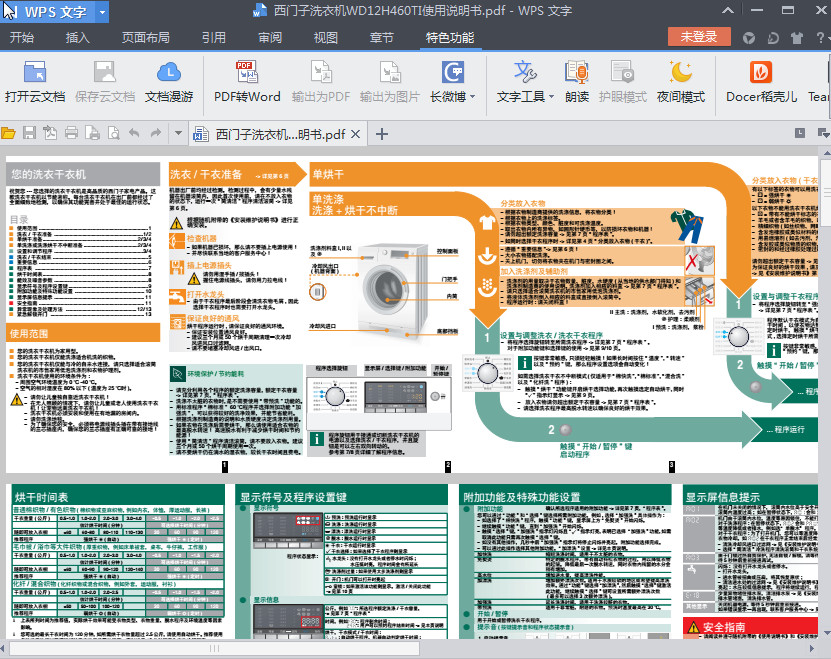Click the 未登录 login button
This screenshot has height=659, width=831.
[x=699, y=37]
